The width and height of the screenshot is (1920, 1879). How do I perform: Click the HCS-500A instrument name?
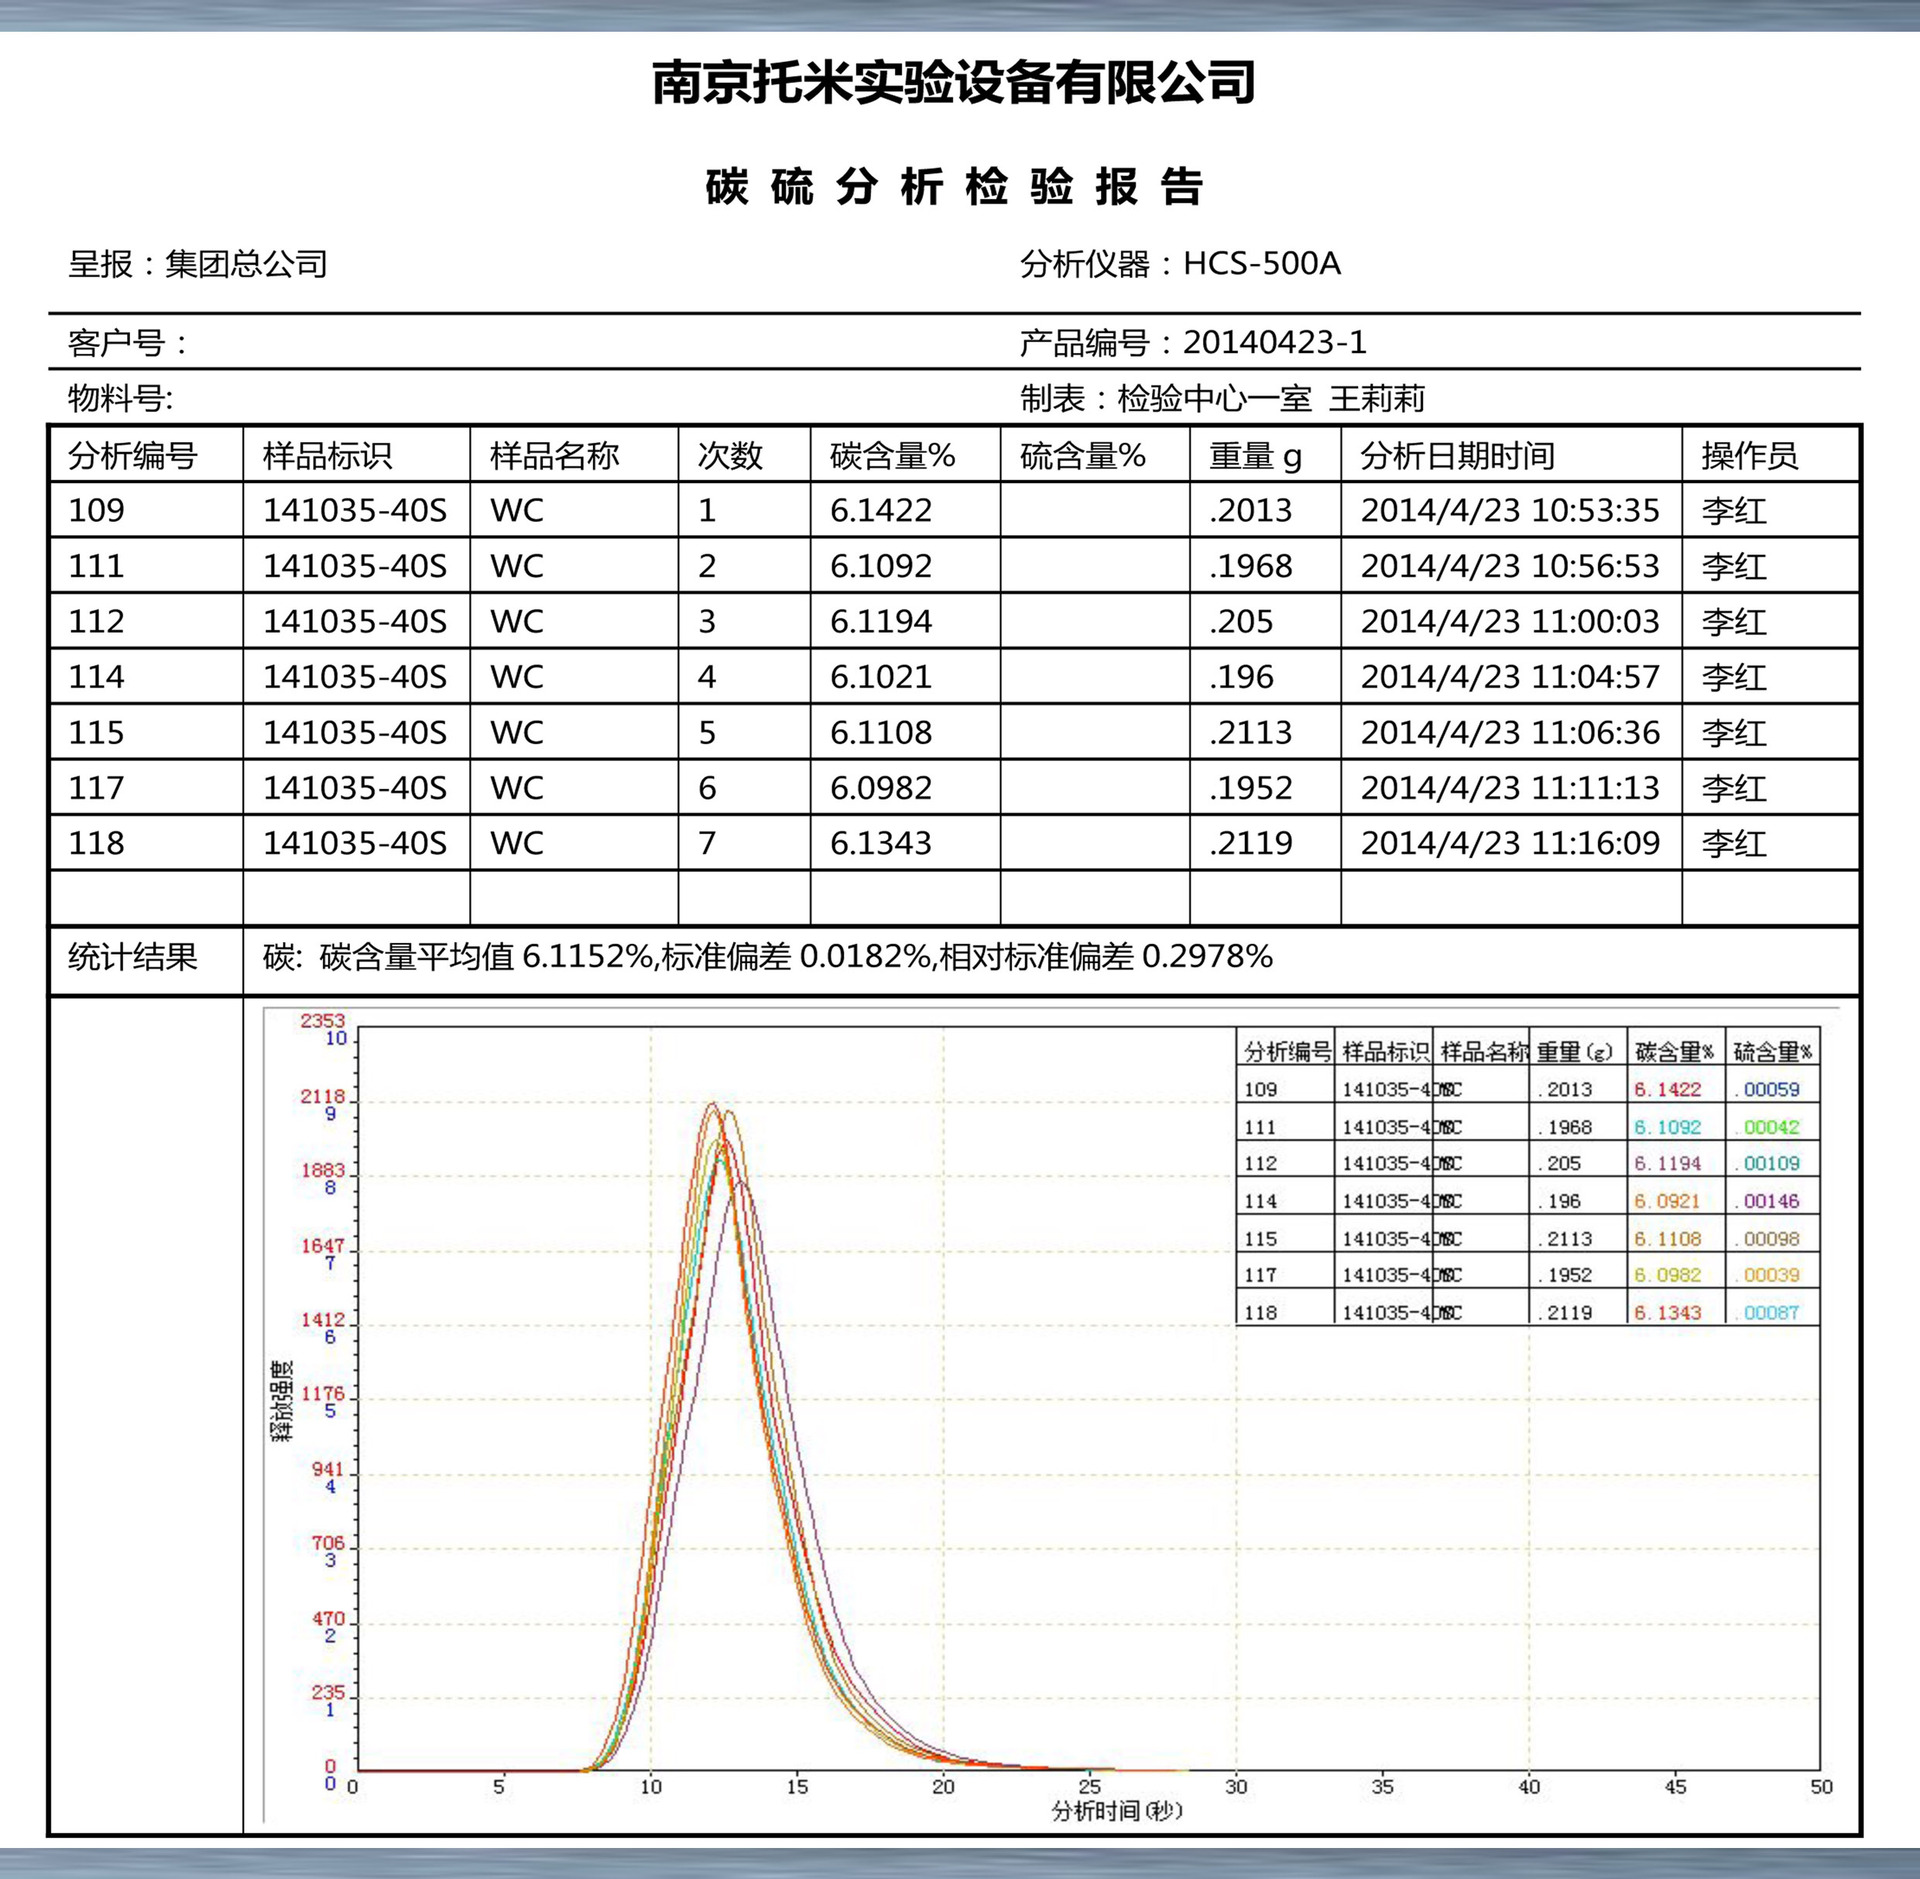pyautogui.click(x=1261, y=263)
